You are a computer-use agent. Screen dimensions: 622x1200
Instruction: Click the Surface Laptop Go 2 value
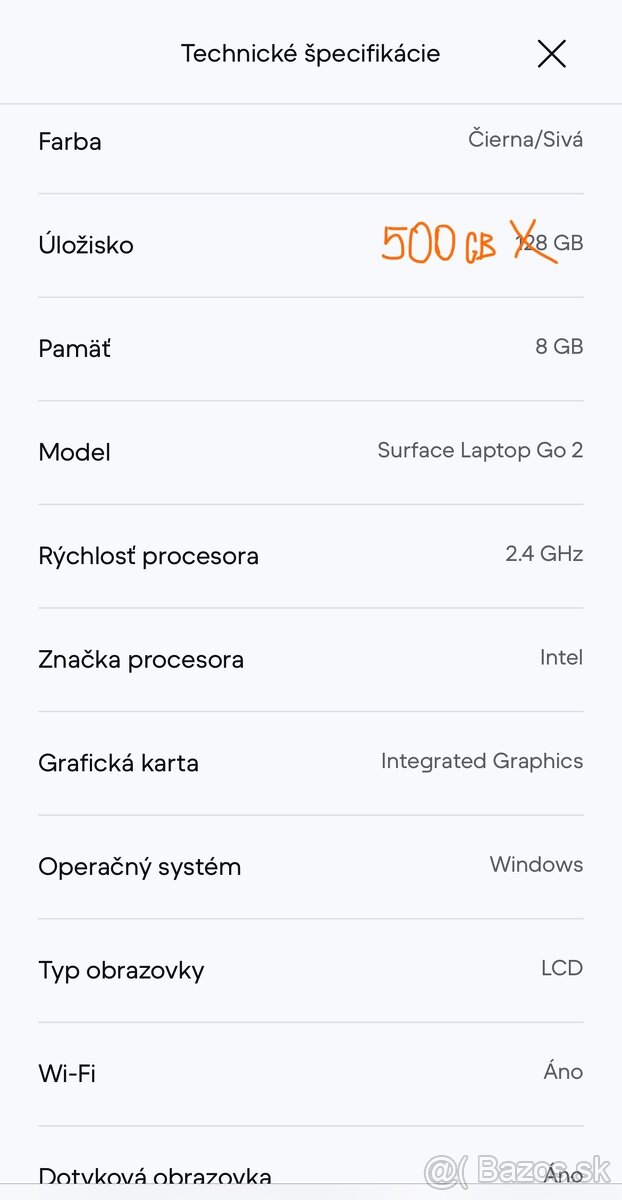coord(480,451)
